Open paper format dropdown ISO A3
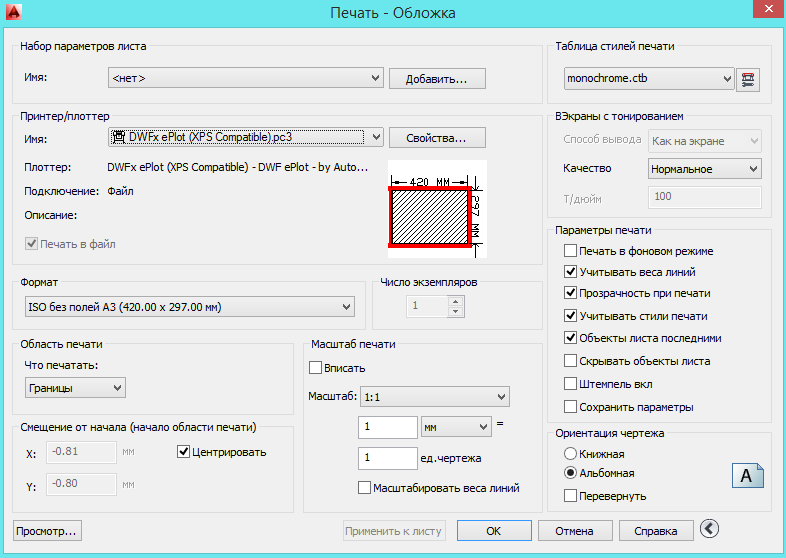786x558 pixels. click(x=189, y=307)
